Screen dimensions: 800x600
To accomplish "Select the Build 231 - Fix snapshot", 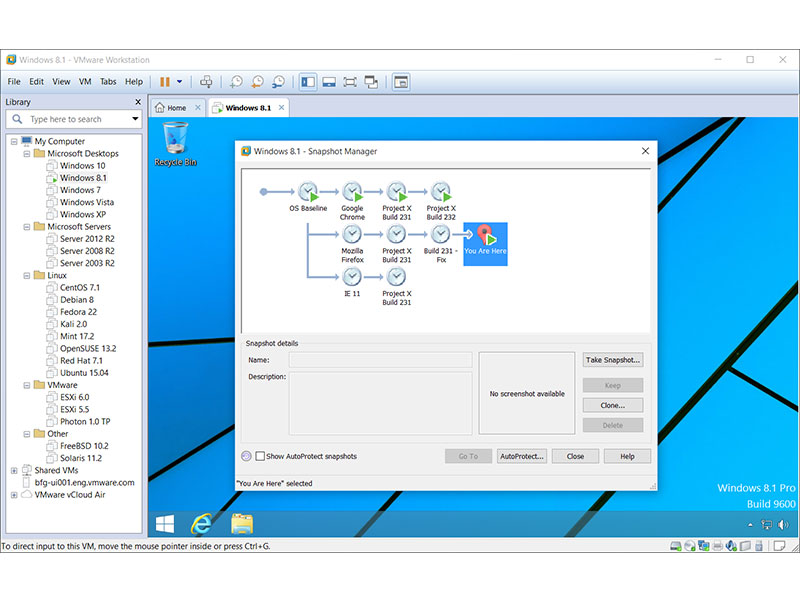I will tap(440, 234).
